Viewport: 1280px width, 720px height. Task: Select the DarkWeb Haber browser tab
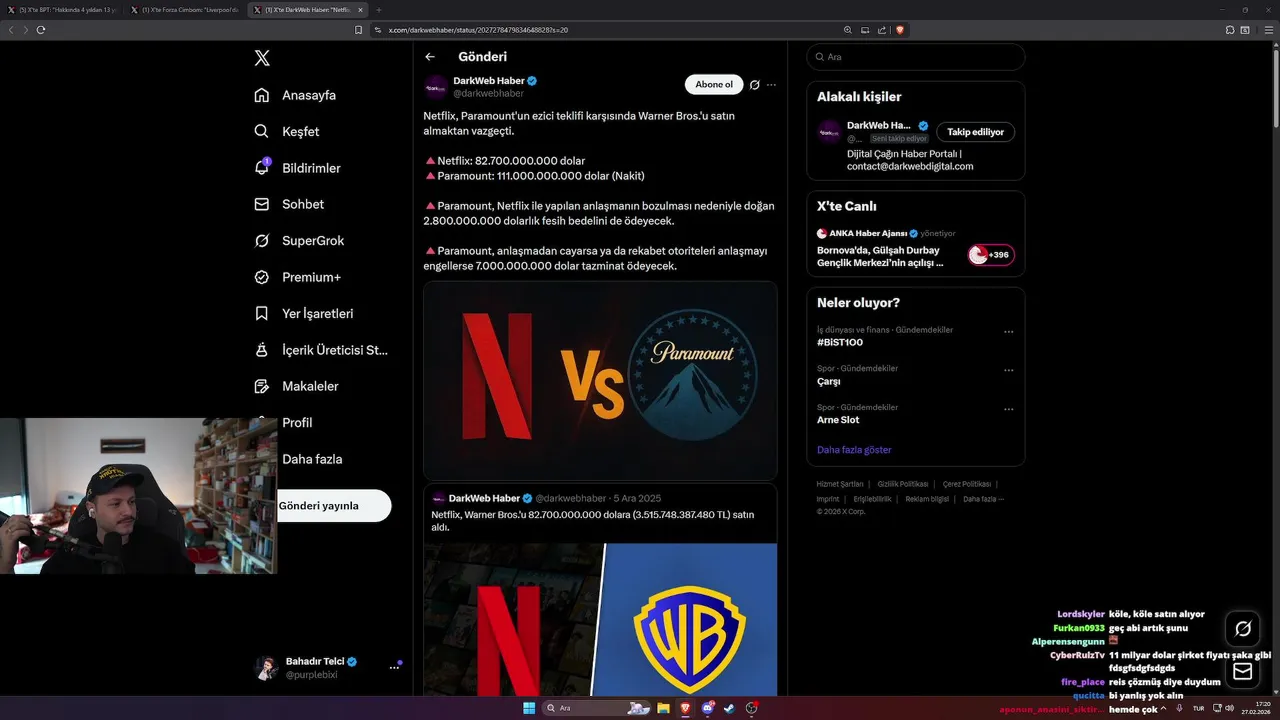coord(308,10)
